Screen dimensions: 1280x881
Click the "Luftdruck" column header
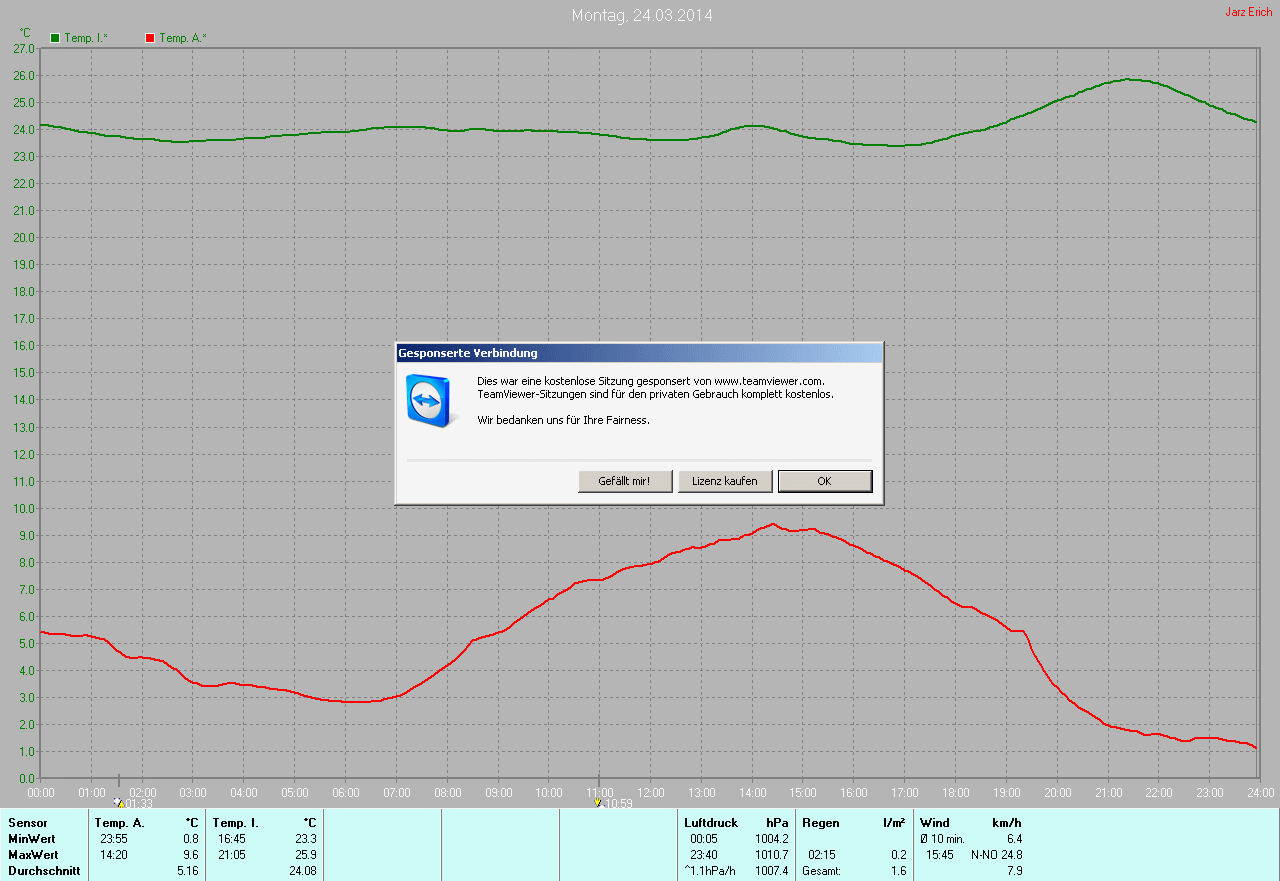click(711, 823)
